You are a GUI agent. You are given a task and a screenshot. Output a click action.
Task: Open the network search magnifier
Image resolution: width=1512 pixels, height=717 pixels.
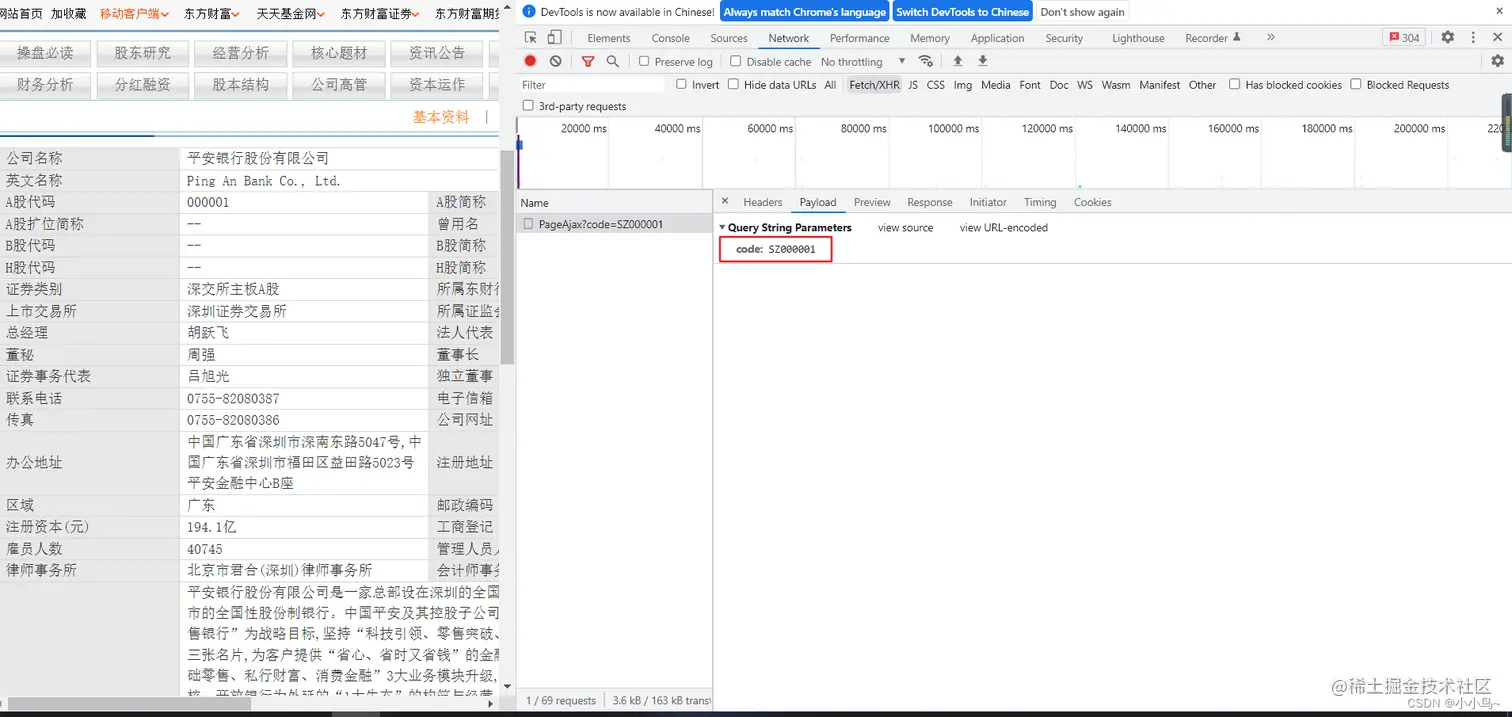(x=613, y=61)
